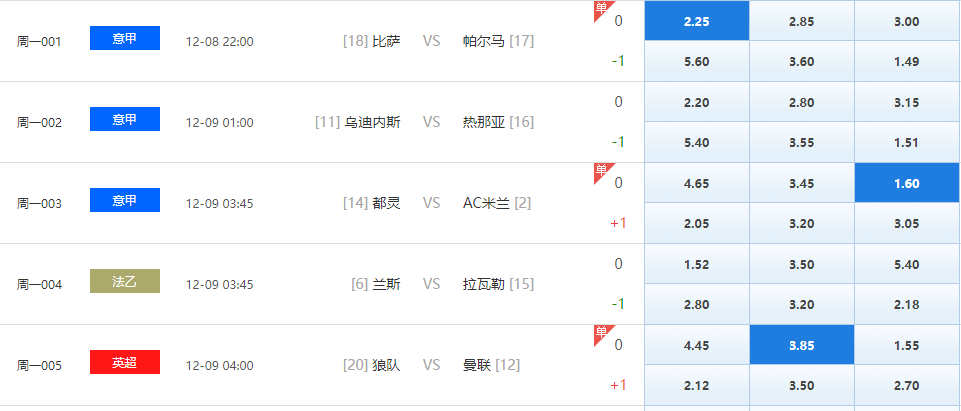Click the red 英超 league badge
961x411 pixels.
(125, 362)
